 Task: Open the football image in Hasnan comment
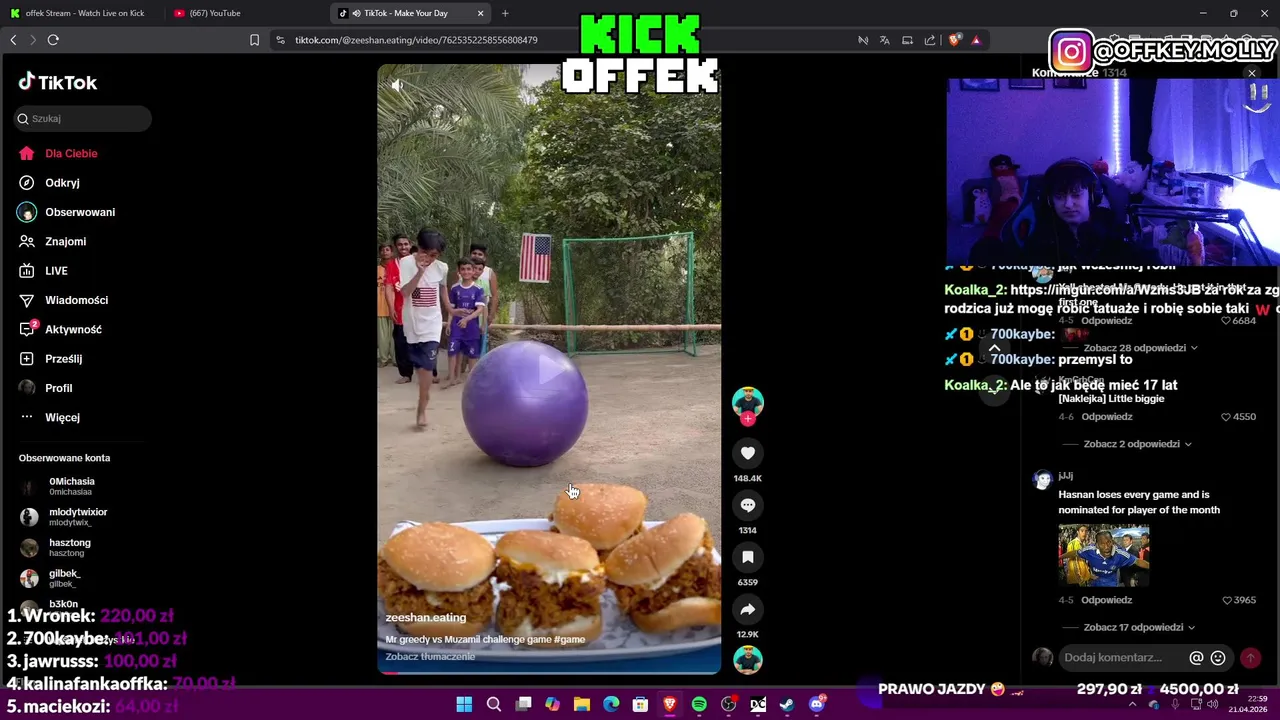pos(1103,555)
